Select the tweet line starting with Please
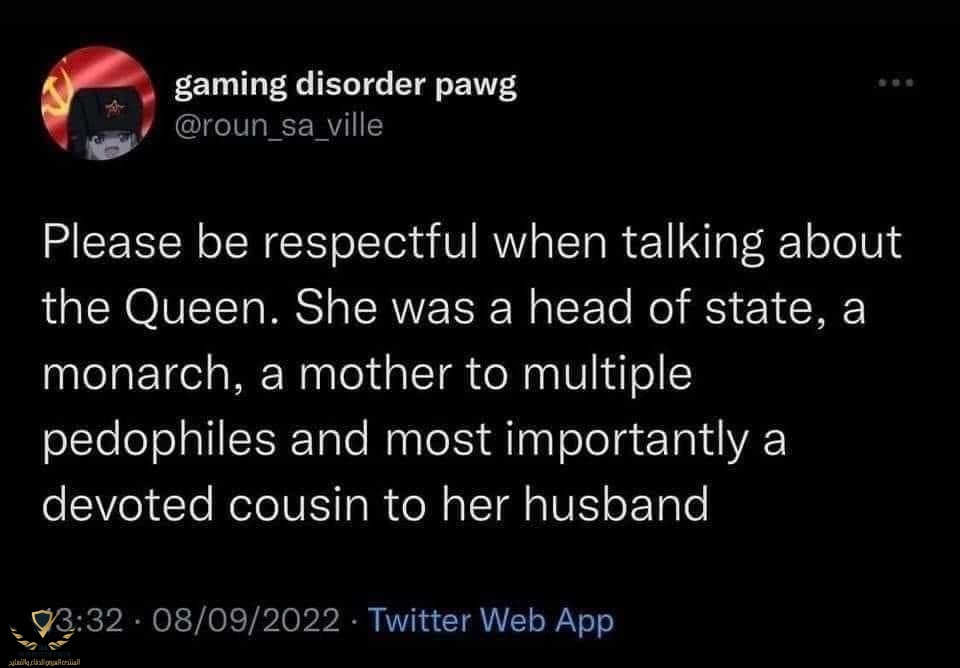The width and height of the screenshot is (960, 668). coord(472,242)
